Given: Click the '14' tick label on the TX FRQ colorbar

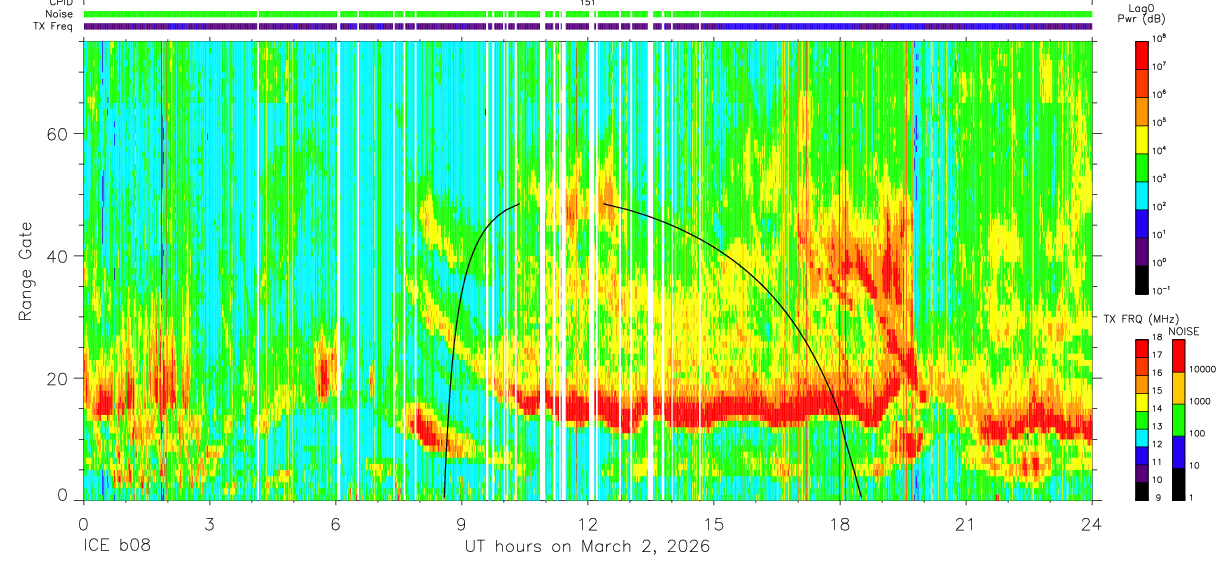Looking at the screenshot, I should coord(1157,409).
